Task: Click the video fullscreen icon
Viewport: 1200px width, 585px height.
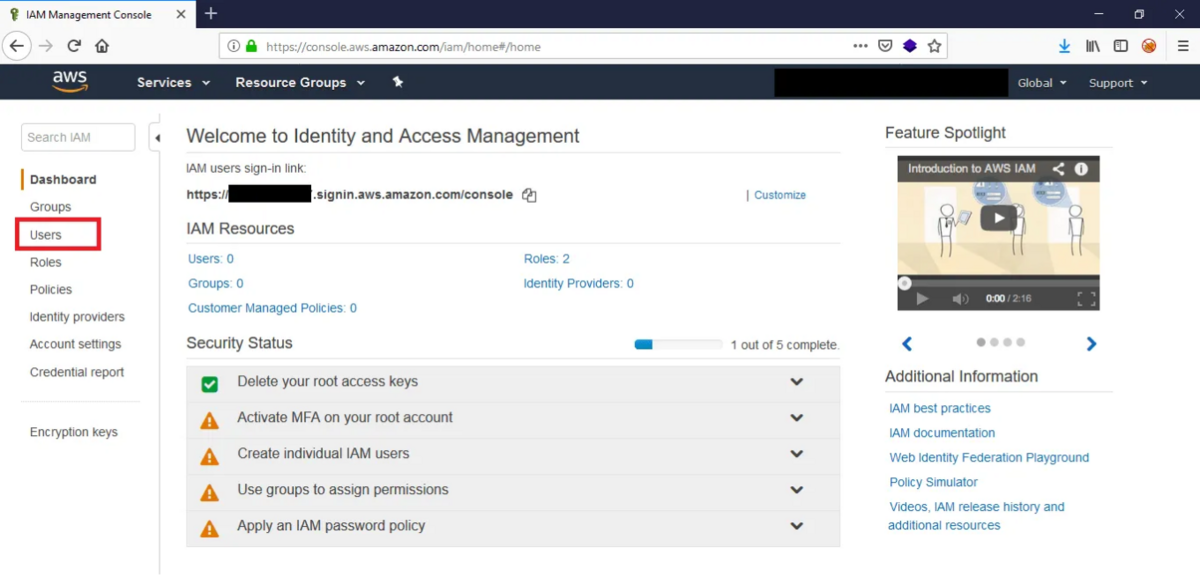Action: 1086,299
